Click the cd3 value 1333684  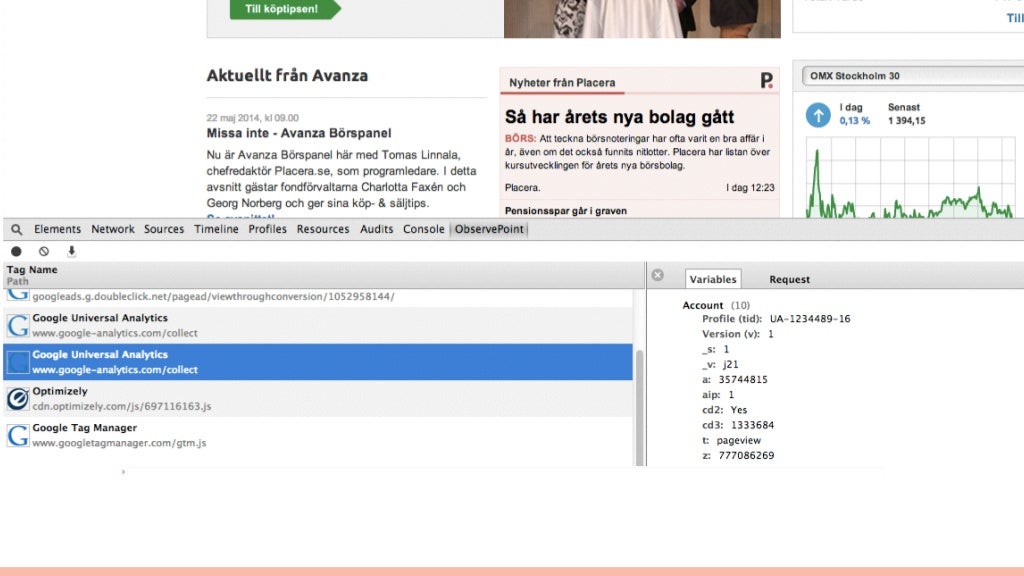click(x=752, y=425)
